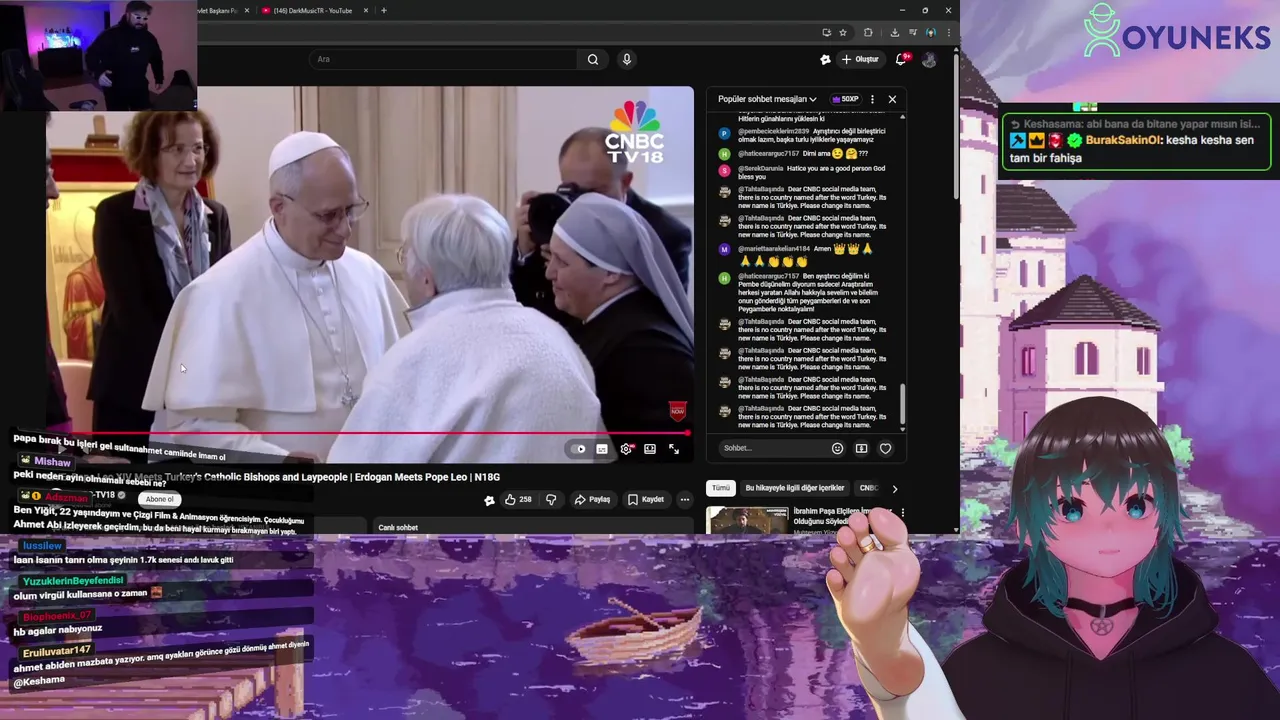Click the Oluştur create button
Image resolution: width=1280 pixels, height=720 pixels.
click(860, 59)
